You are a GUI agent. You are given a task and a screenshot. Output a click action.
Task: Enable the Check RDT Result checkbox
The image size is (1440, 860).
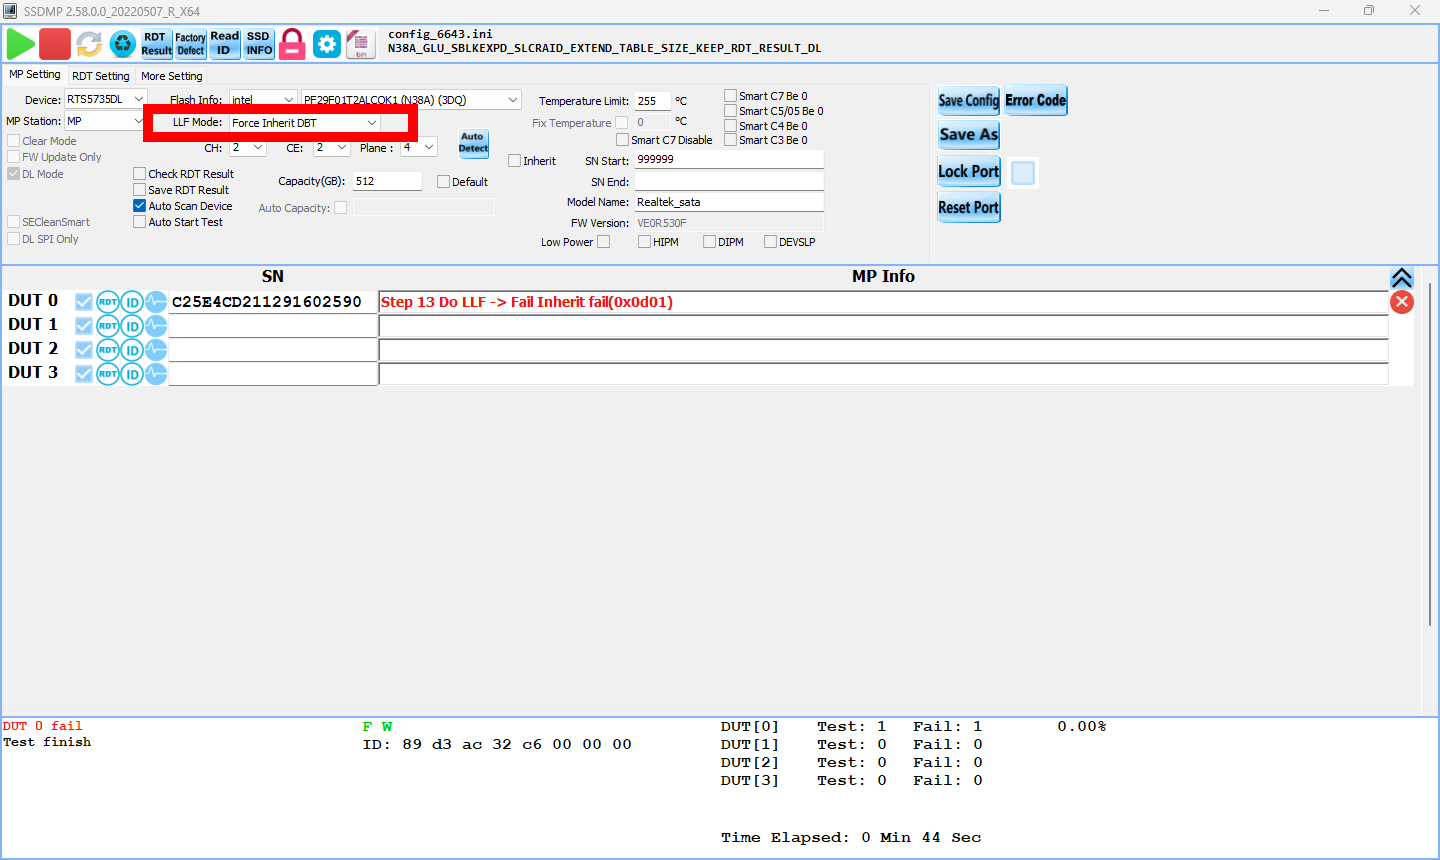tap(140, 174)
